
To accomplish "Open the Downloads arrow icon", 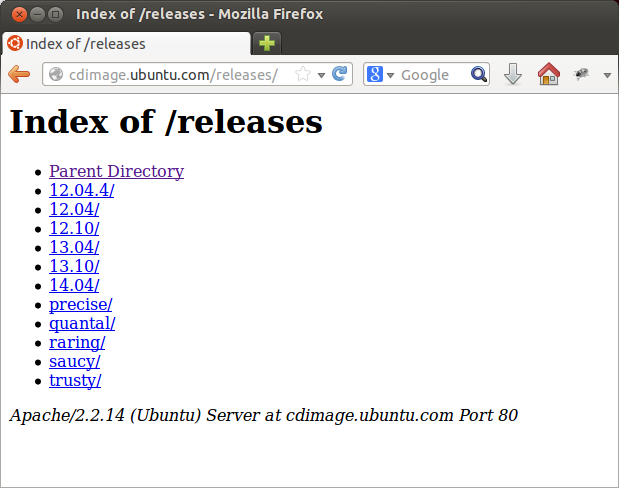I will (513, 74).
